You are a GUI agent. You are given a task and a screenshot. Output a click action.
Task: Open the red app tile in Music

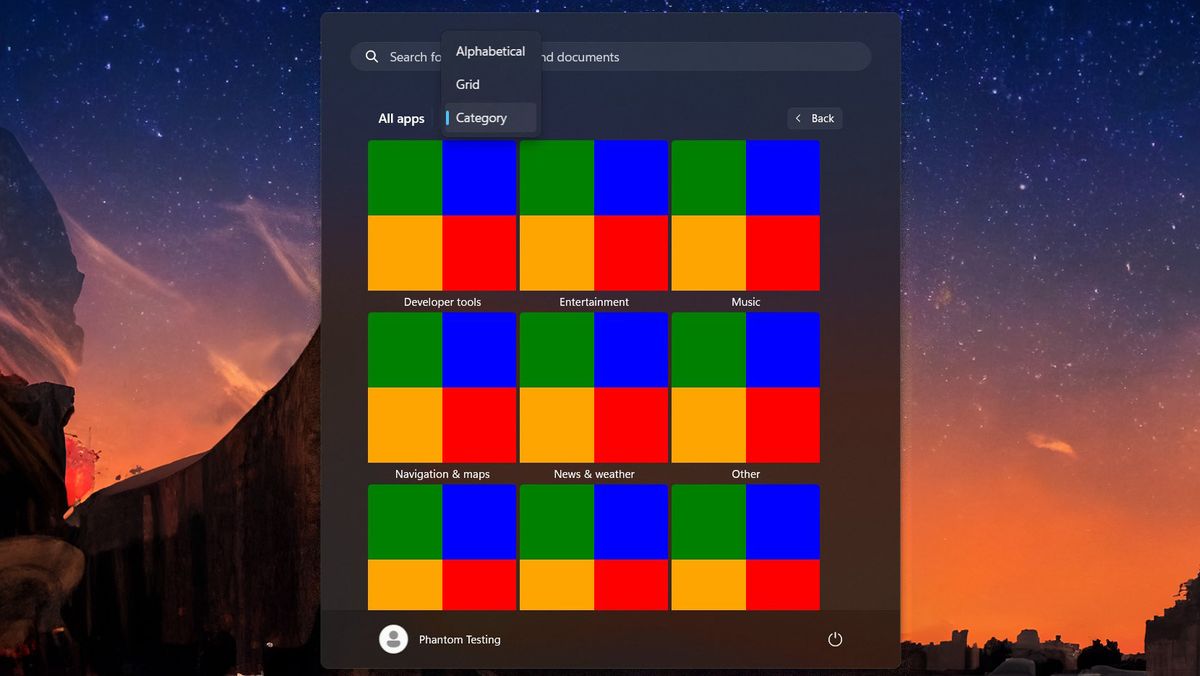[783, 252]
